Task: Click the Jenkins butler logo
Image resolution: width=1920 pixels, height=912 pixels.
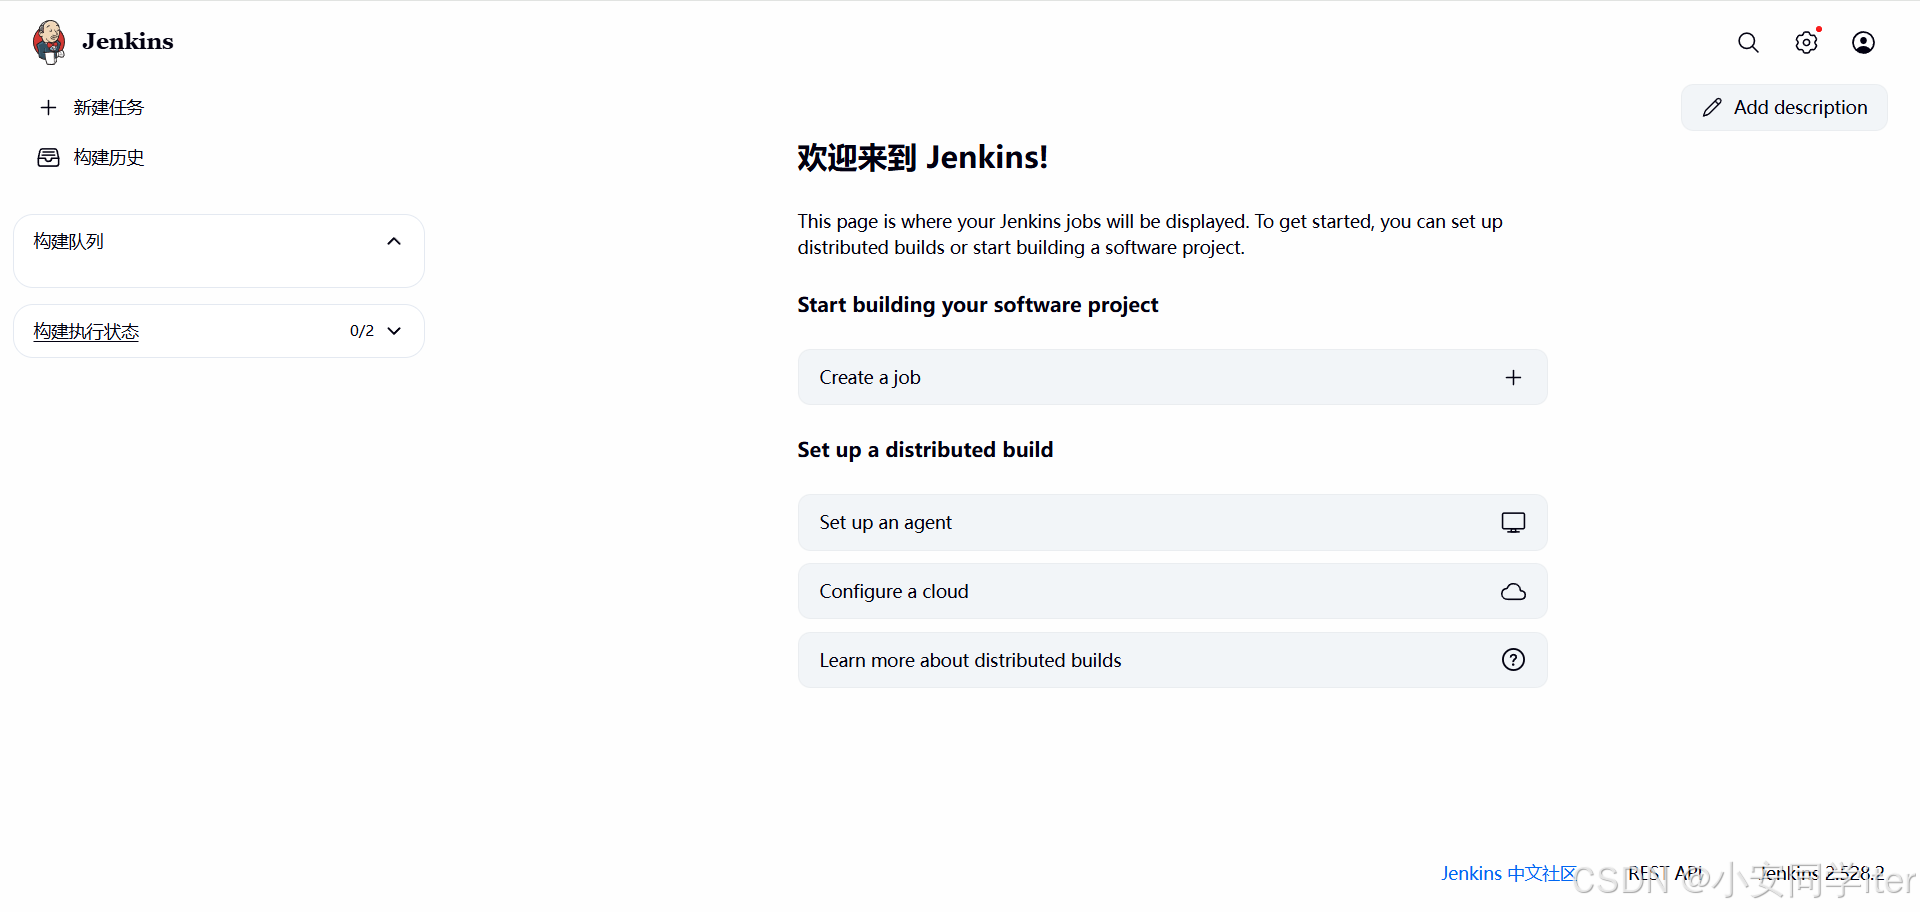Action: click(49, 42)
